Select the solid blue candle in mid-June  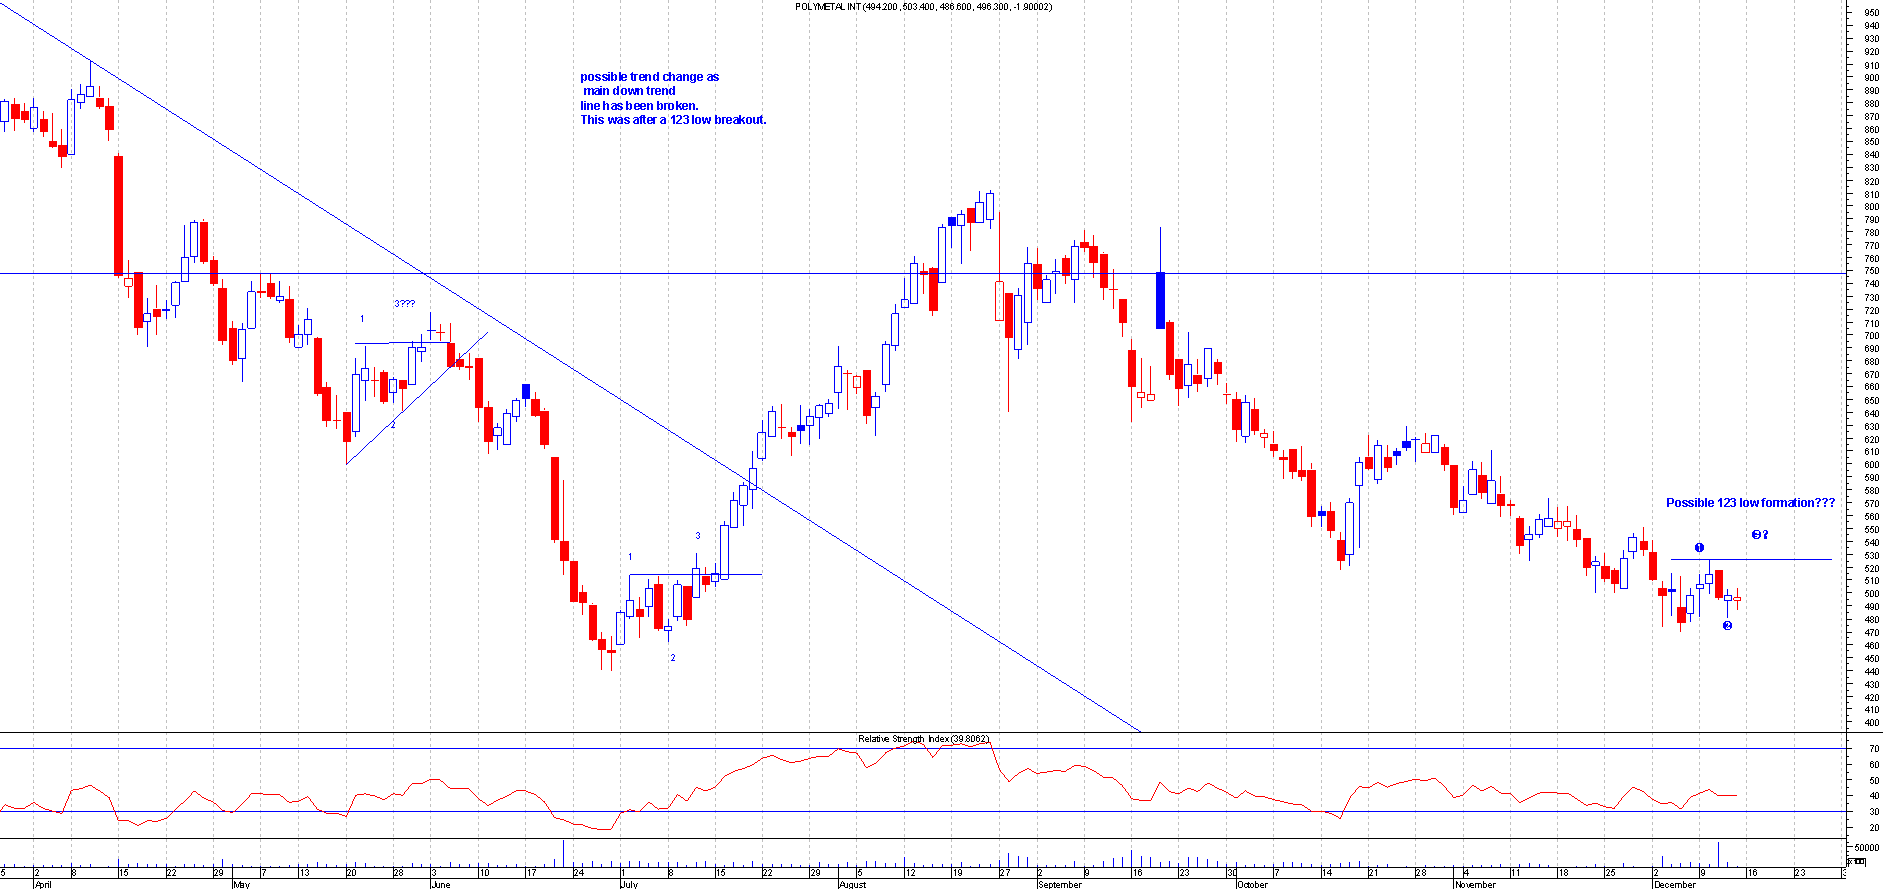click(x=526, y=391)
